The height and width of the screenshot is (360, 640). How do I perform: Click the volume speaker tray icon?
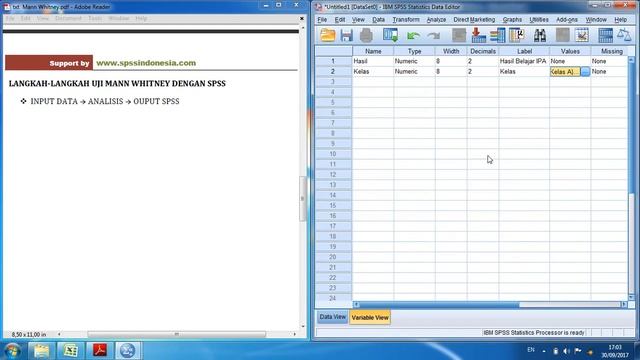[x=566, y=351]
